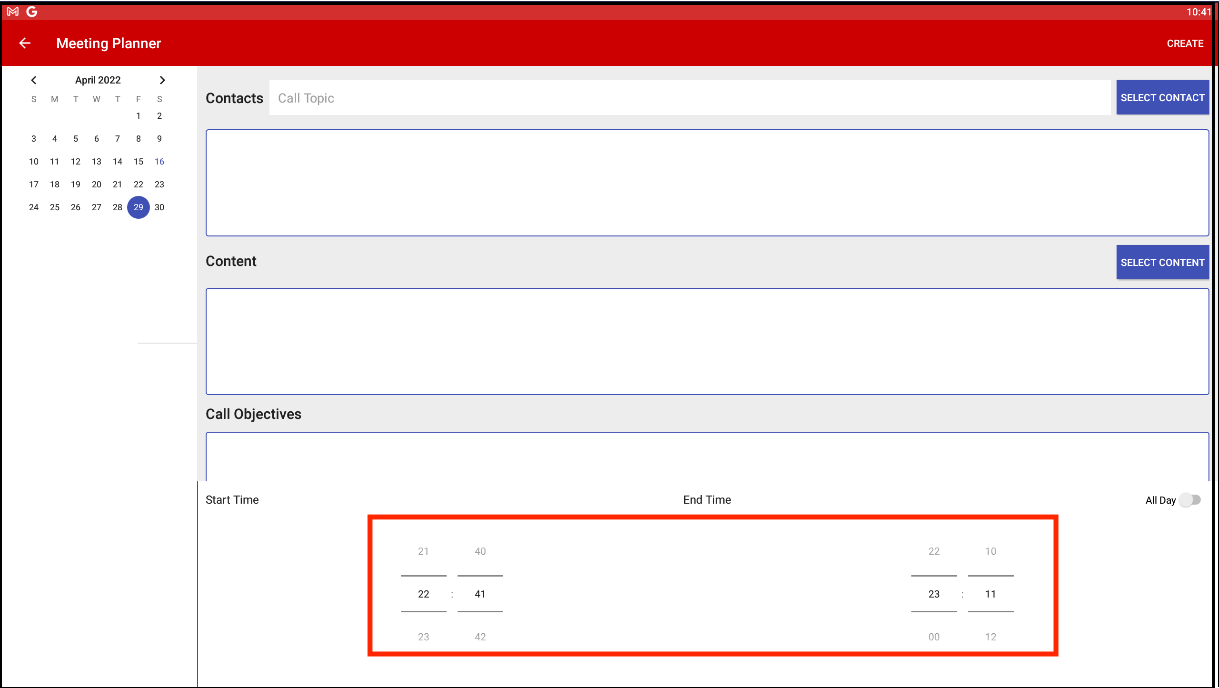The width and height of the screenshot is (1219, 688).
Task: Pick start hour 23 below the current value
Action: tap(423, 637)
